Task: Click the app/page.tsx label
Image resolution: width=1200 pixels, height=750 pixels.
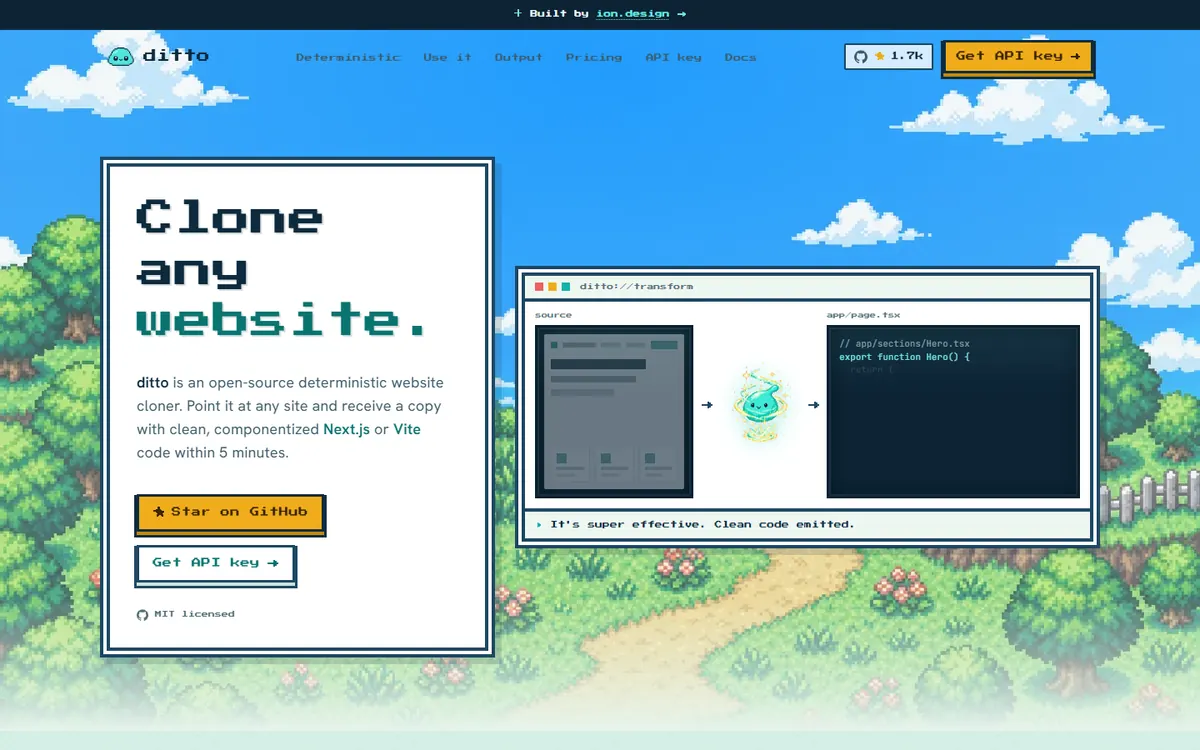Action: coord(864,315)
